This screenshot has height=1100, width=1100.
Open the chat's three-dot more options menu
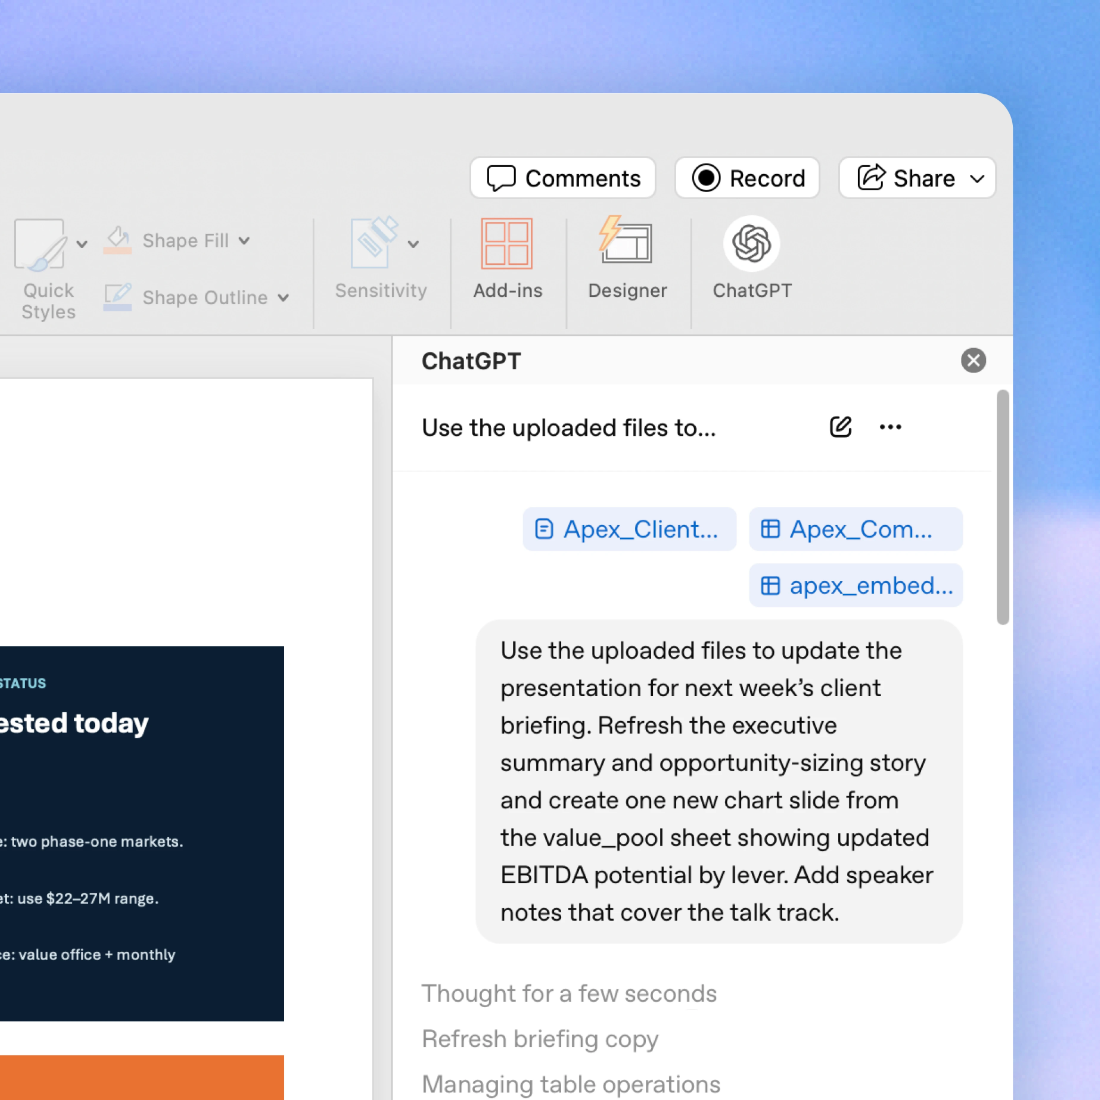890,427
